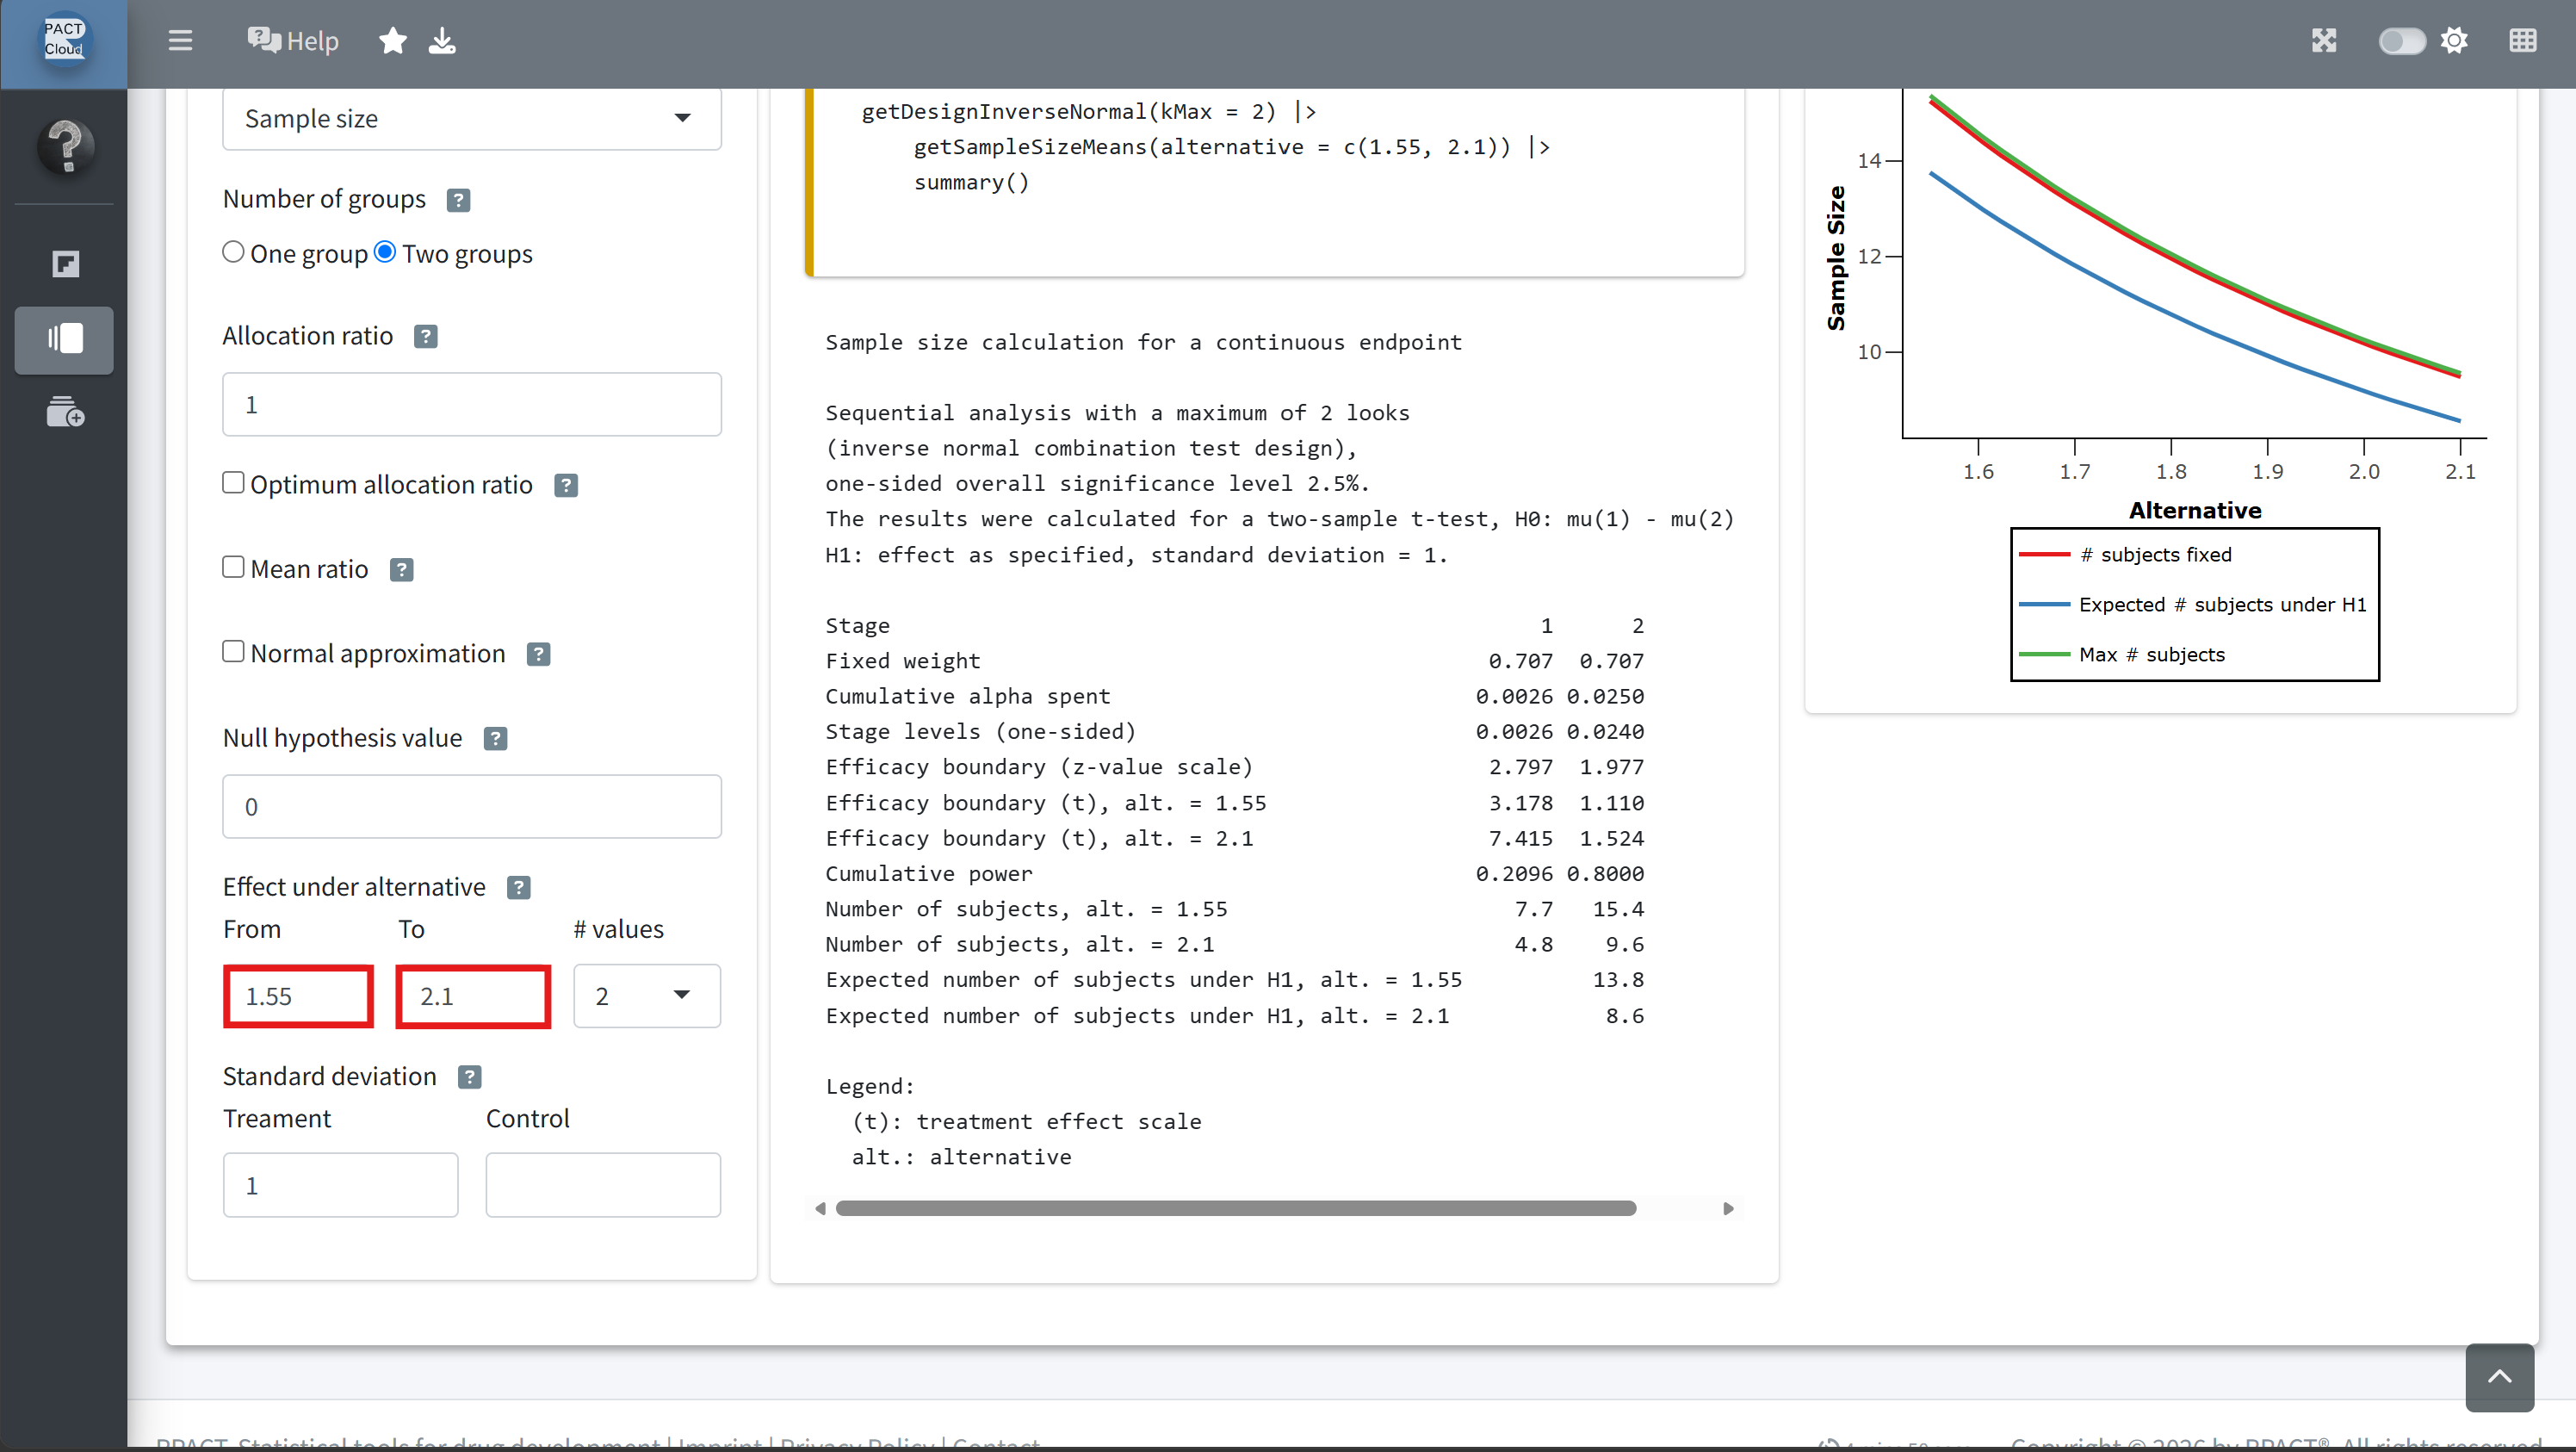Click the From effect value field
The height and width of the screenshot is (1452, 2576).
[298, 996]
